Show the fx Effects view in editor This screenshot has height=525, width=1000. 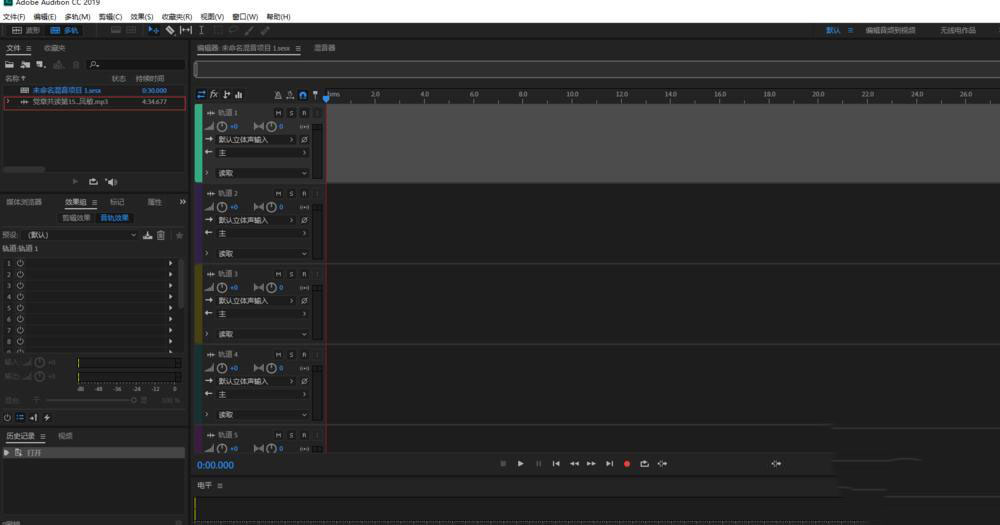(214, 94)
